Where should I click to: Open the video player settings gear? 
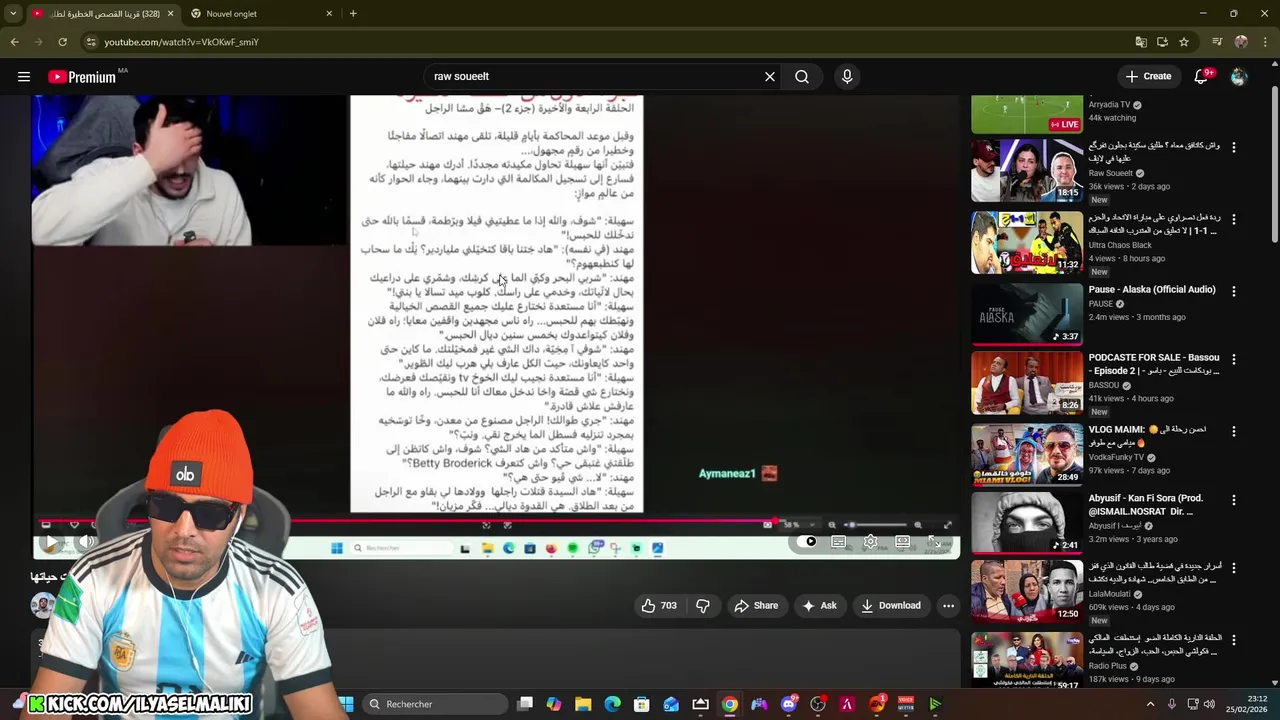[871, 542]
